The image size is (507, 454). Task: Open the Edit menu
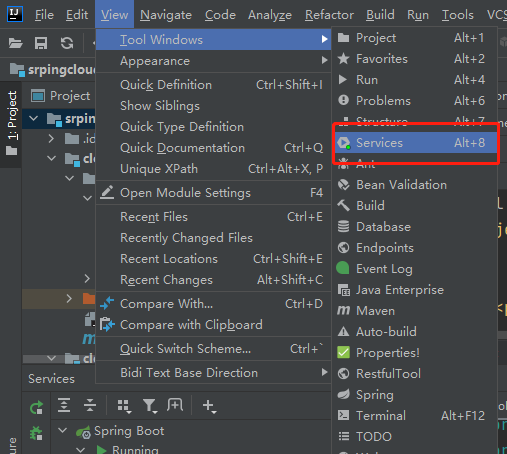click(x=77, y=15)
